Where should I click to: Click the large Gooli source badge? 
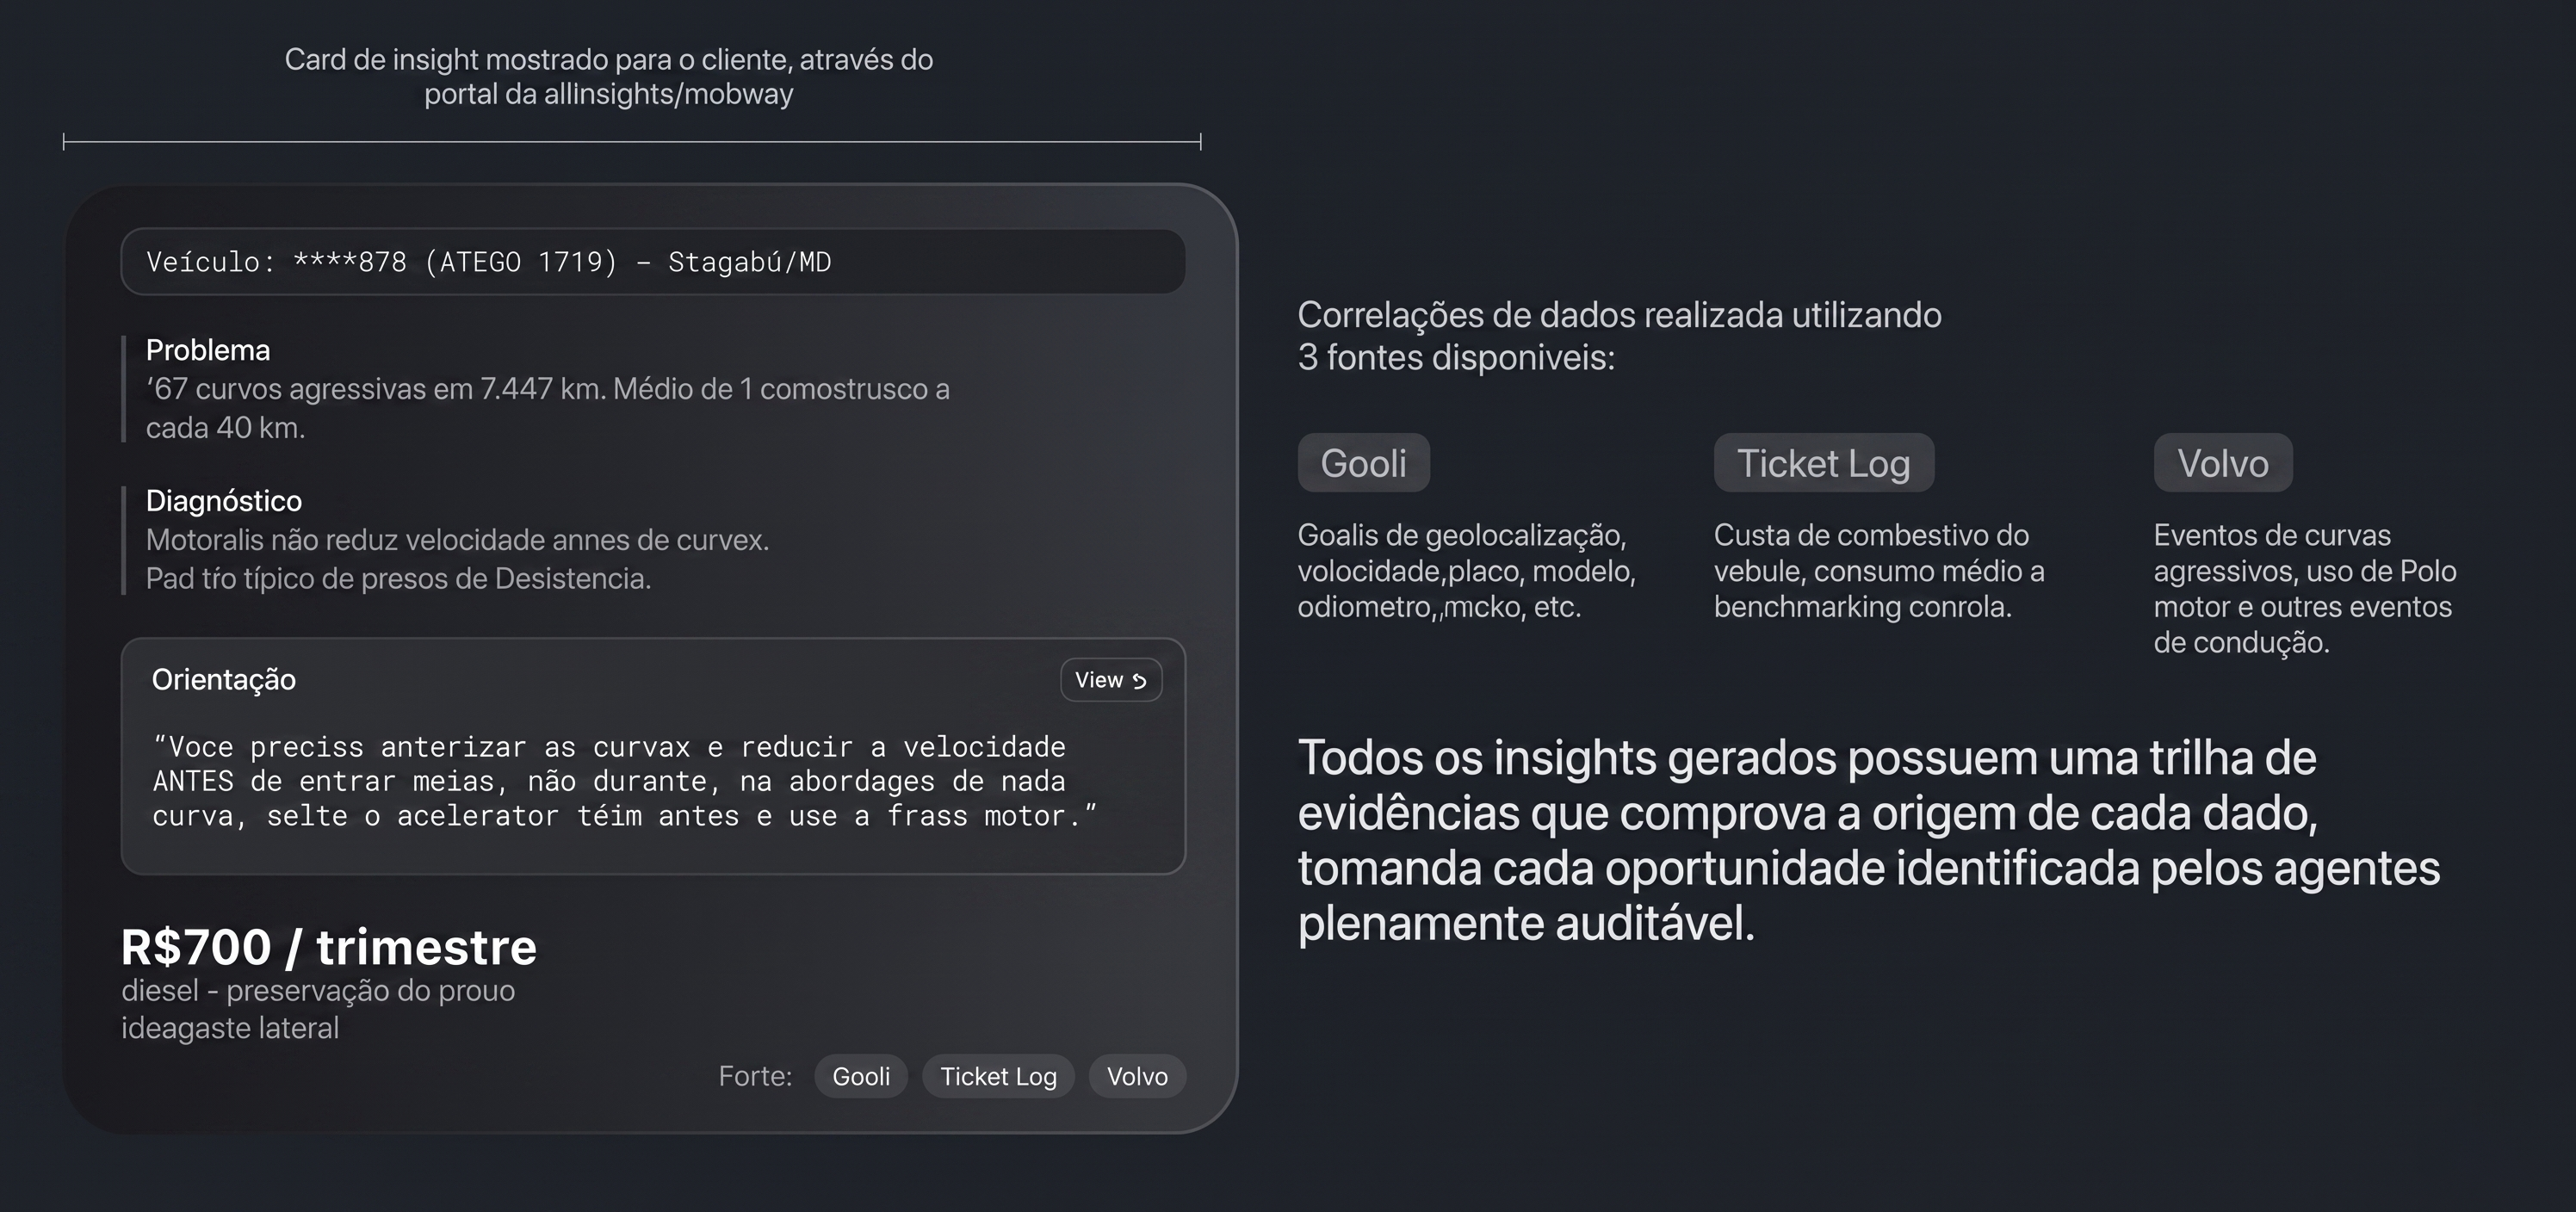1363,463
